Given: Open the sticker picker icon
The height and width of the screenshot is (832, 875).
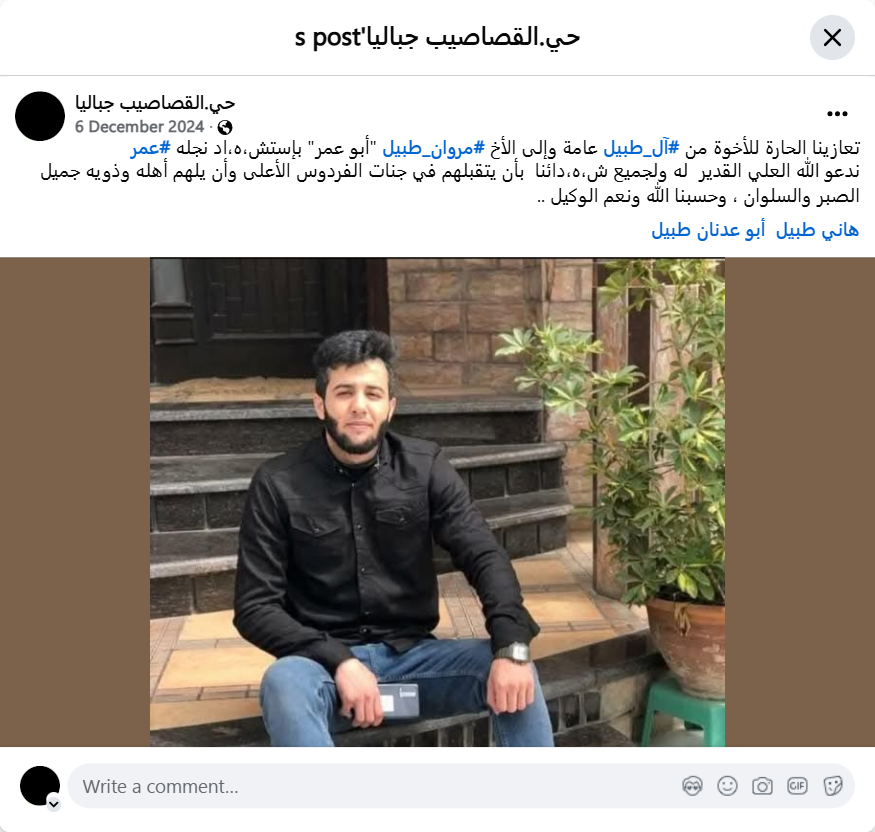Looking at the screenshot, I should tap(833, 786).
